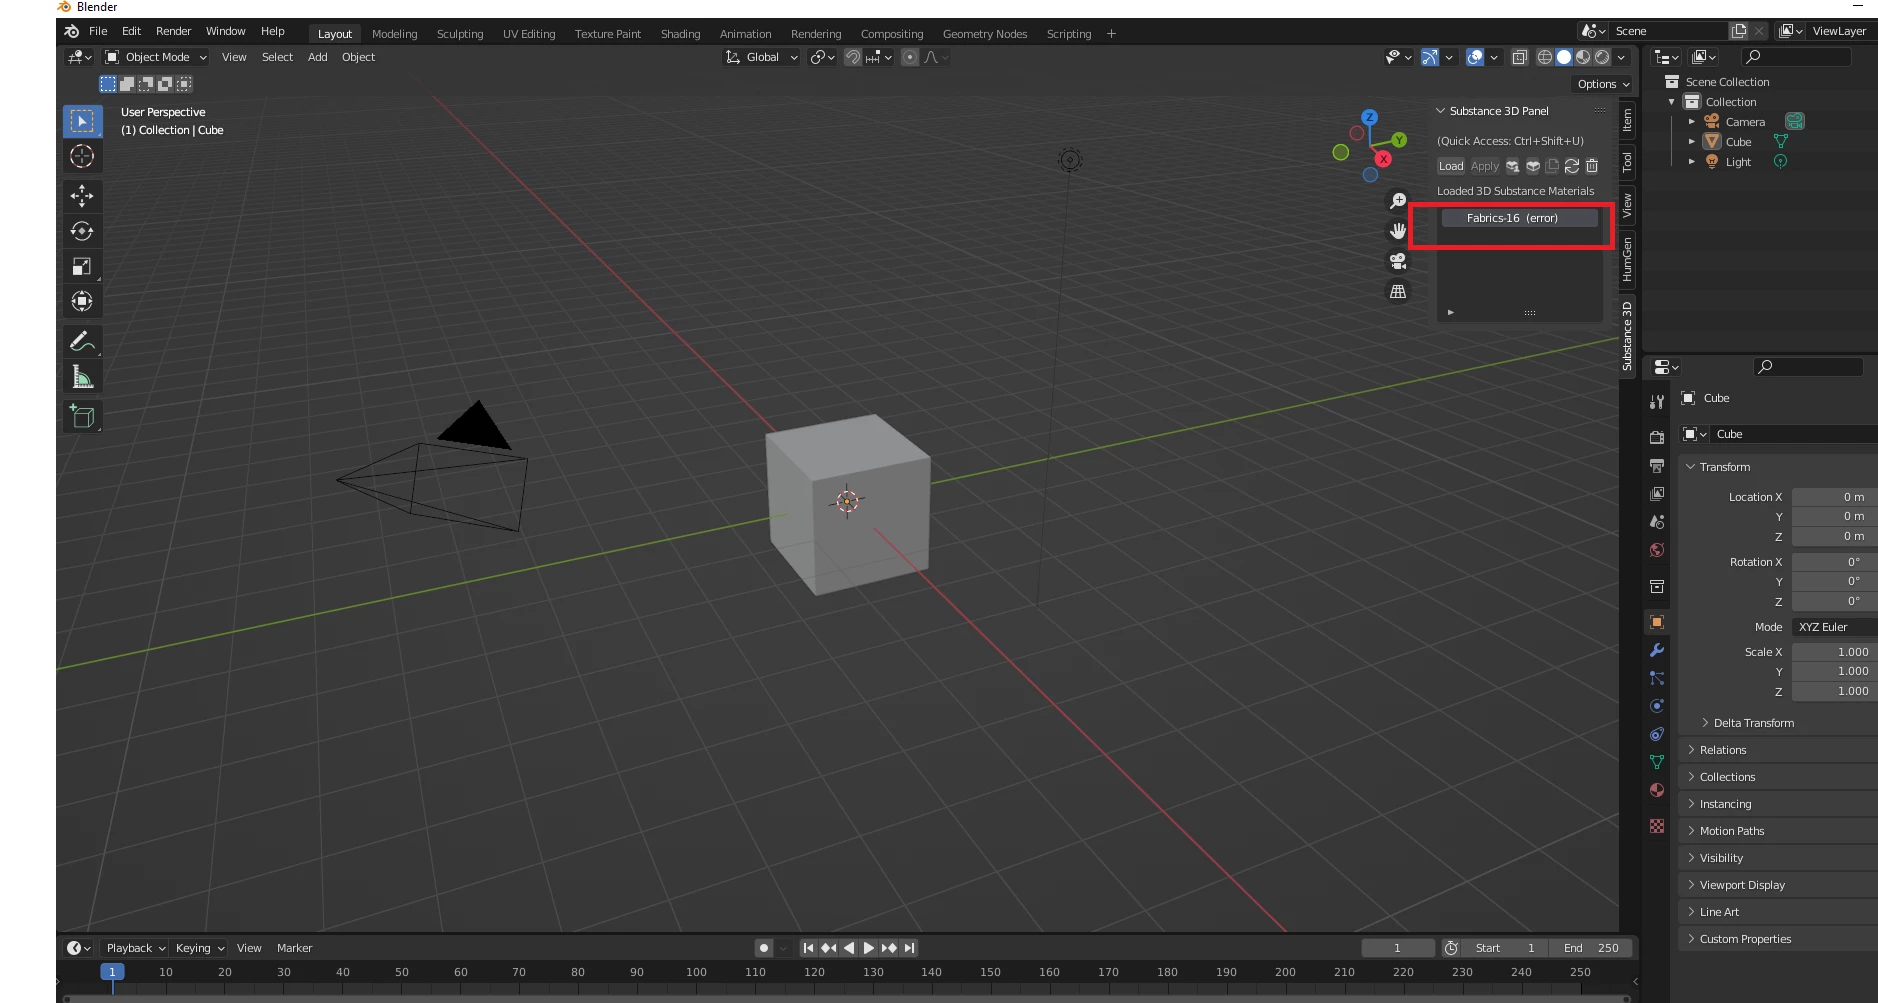This screenshot has width=1878, height=1003.
Task: Activate the Add Cube tool
Action: pos(82,416)
